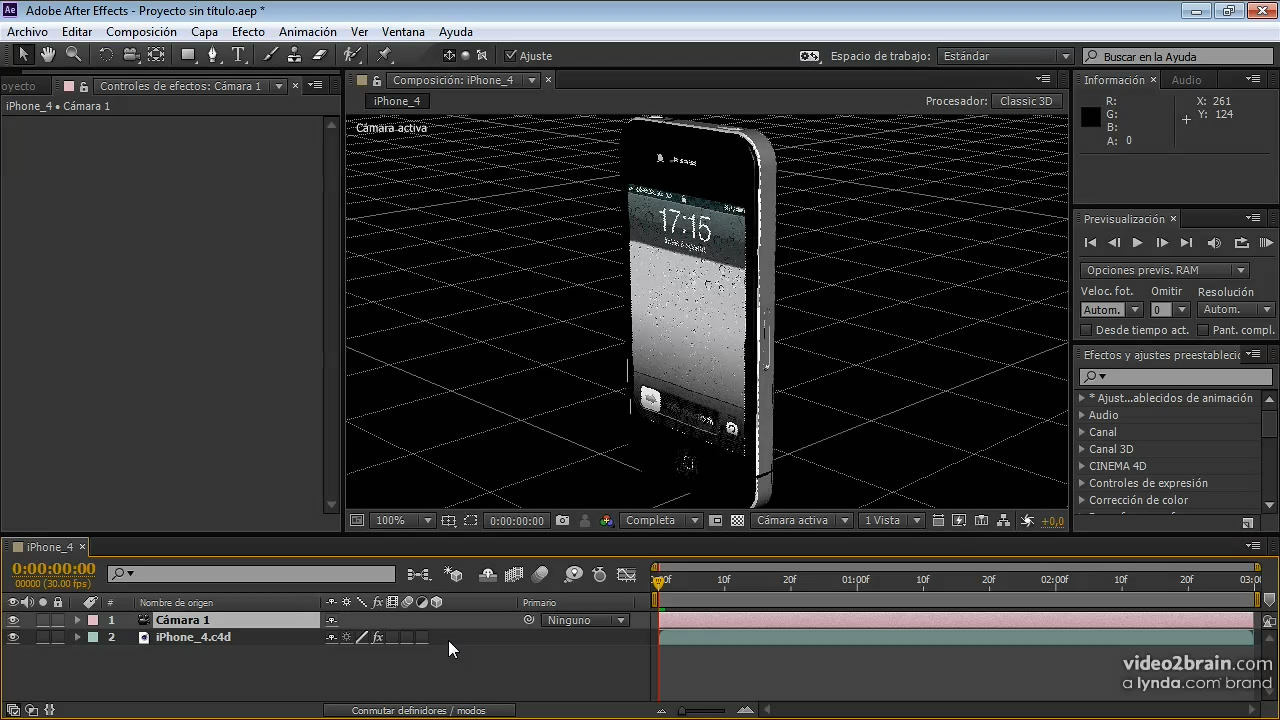Open the 1 Vista layout dropdown

[x=892, y=521]
